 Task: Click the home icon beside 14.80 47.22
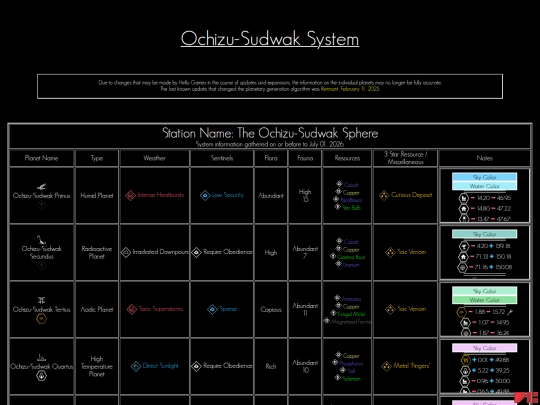464,209
